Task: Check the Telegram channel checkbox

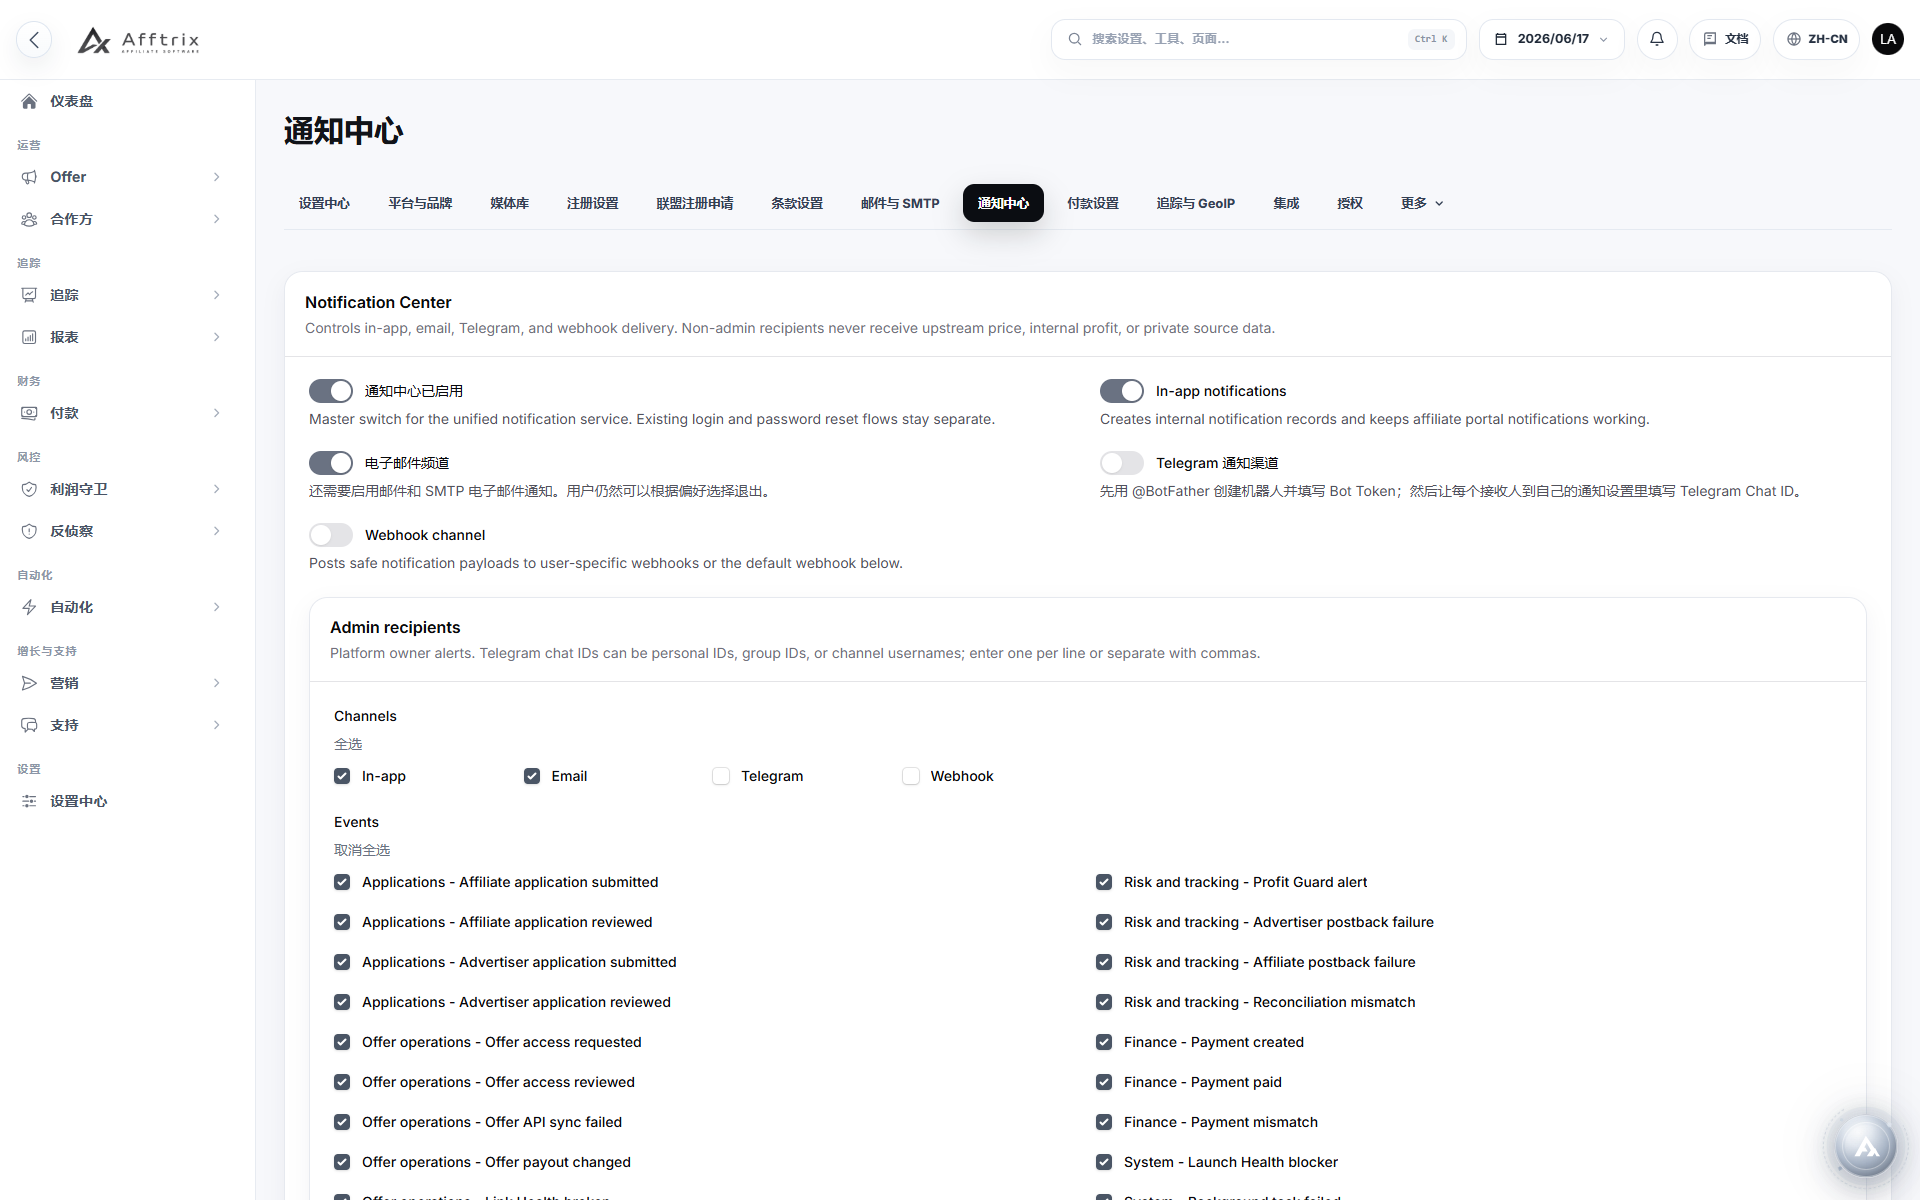Action: tap(721, 776)
